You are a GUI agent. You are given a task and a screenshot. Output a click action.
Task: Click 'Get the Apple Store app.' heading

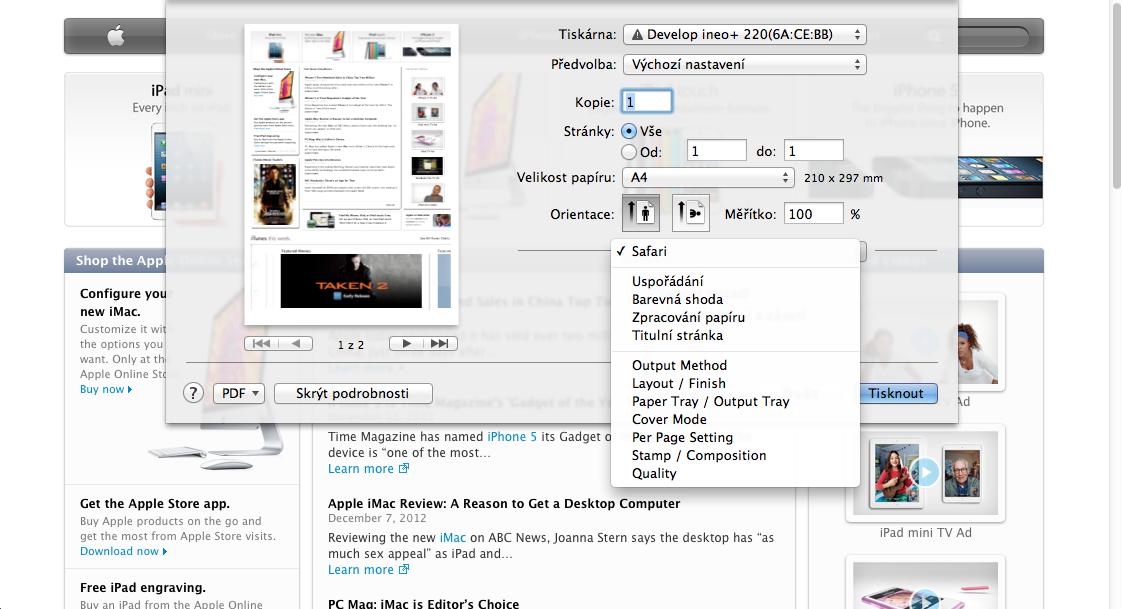tap(155, 504)
